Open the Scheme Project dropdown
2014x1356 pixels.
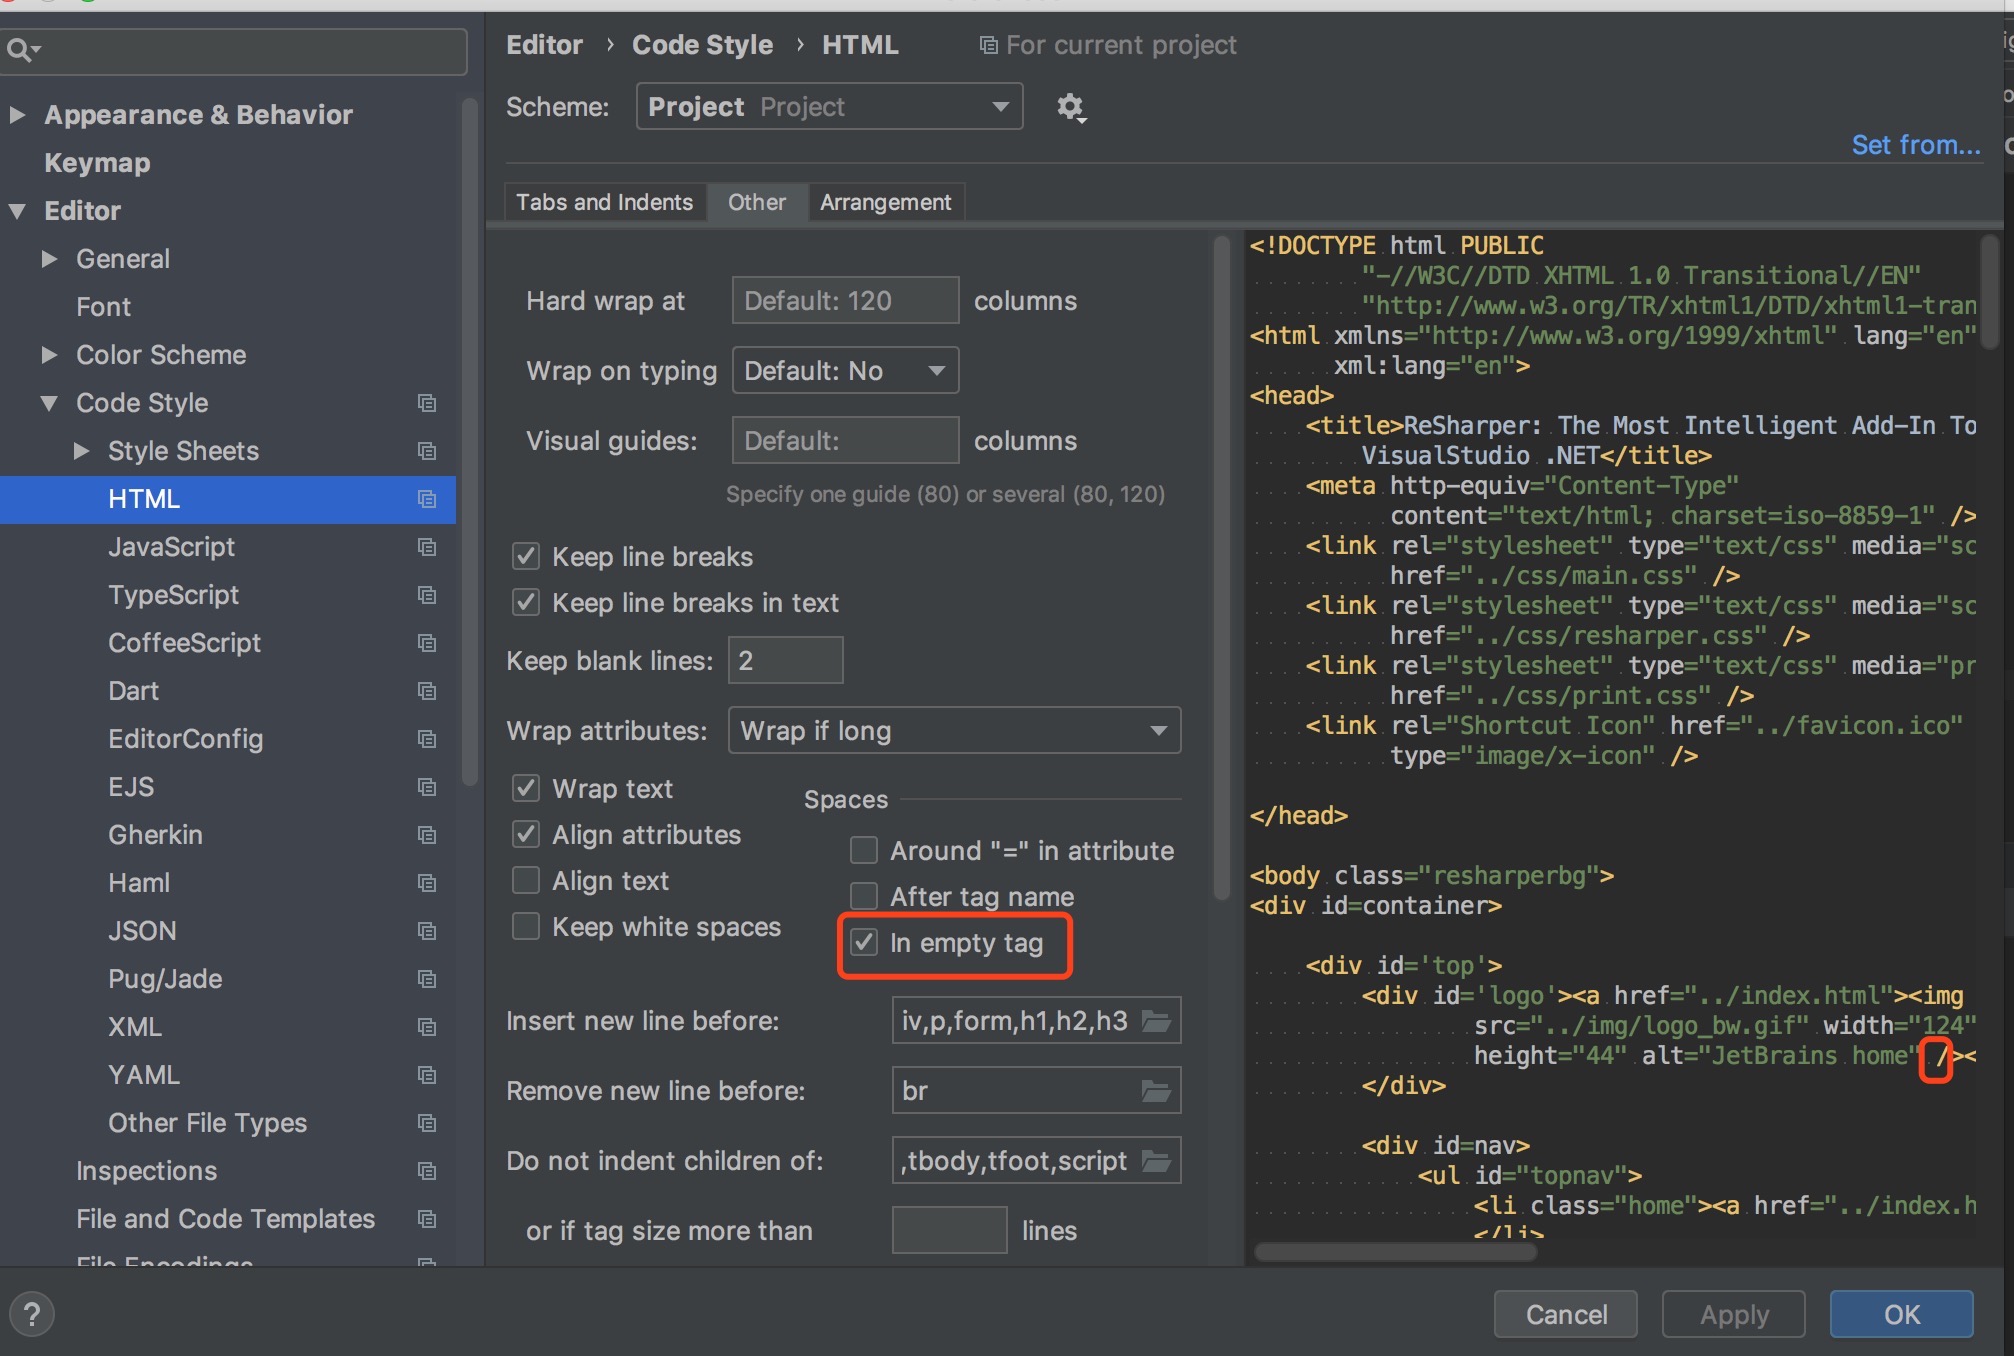(829, 107)
